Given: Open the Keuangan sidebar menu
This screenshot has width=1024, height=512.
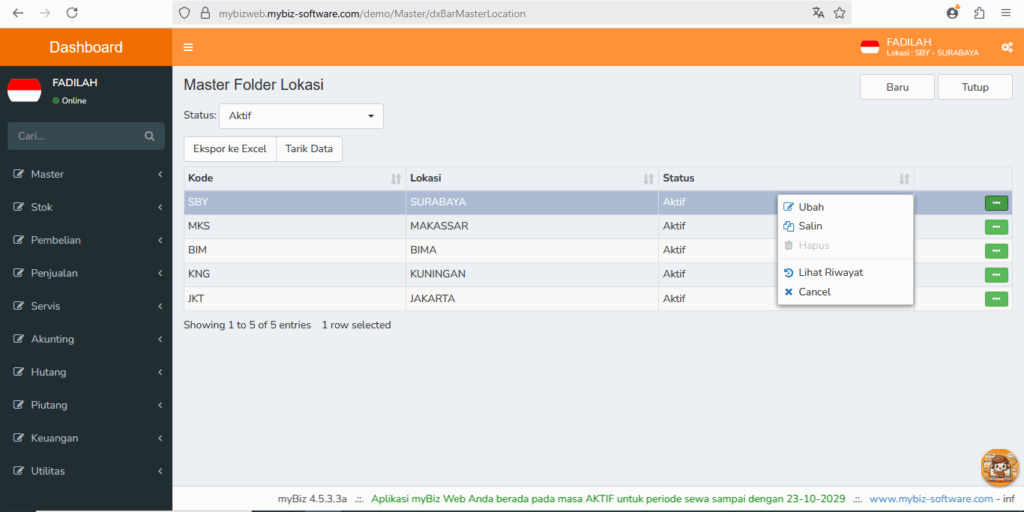Looking at the screenshot, I should pyautogui.click(x=86, y=438).
